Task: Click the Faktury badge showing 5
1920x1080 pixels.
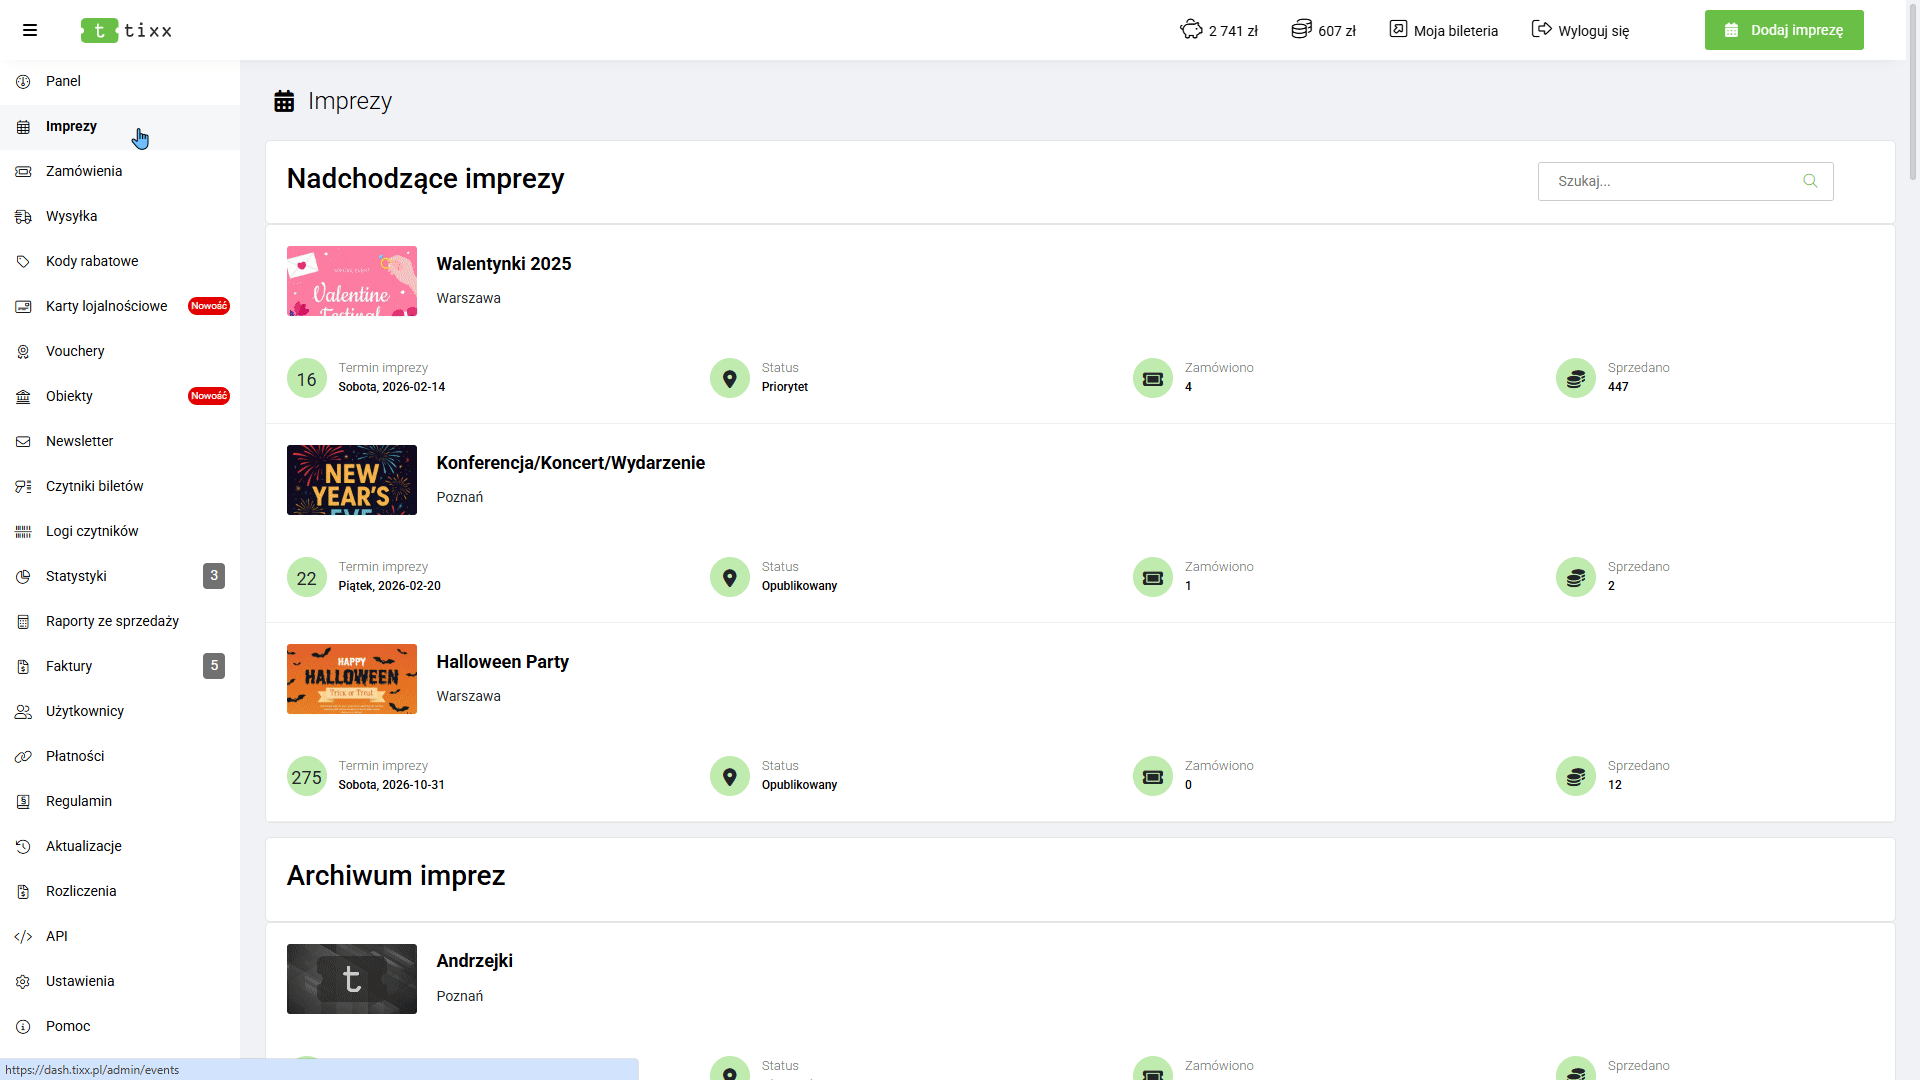Action: 214,666
